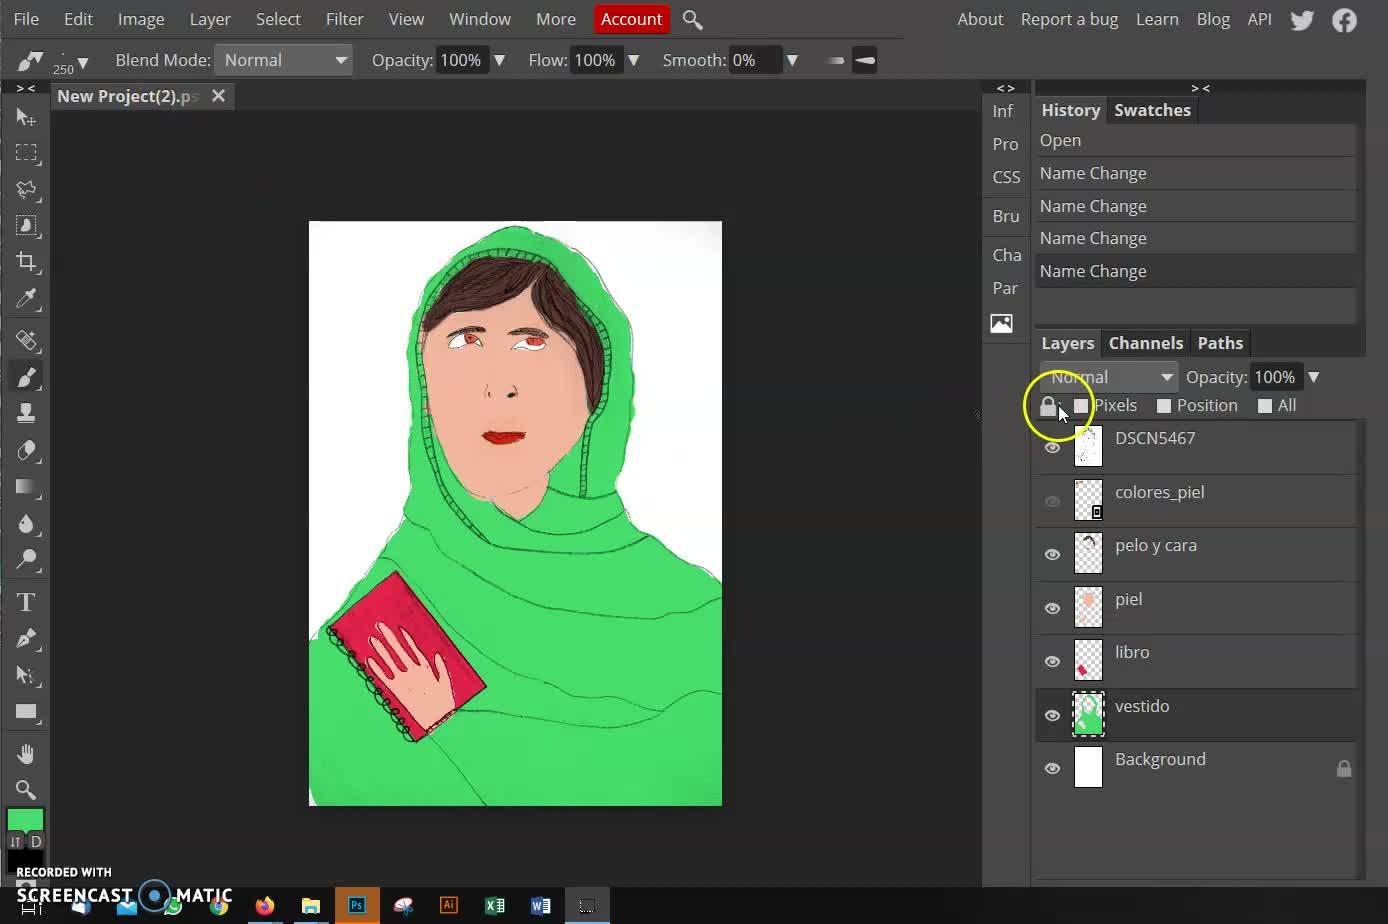Select the Clone Stamp tool
Screen dimensions: 1388x924
(x=26, y=413)
